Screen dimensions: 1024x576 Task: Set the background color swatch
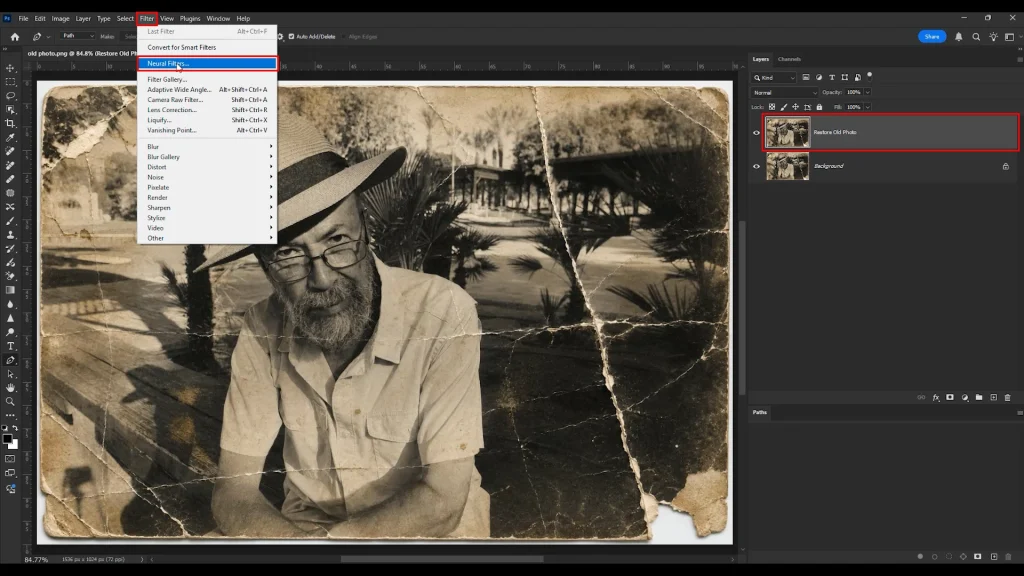tap(15, 446)
